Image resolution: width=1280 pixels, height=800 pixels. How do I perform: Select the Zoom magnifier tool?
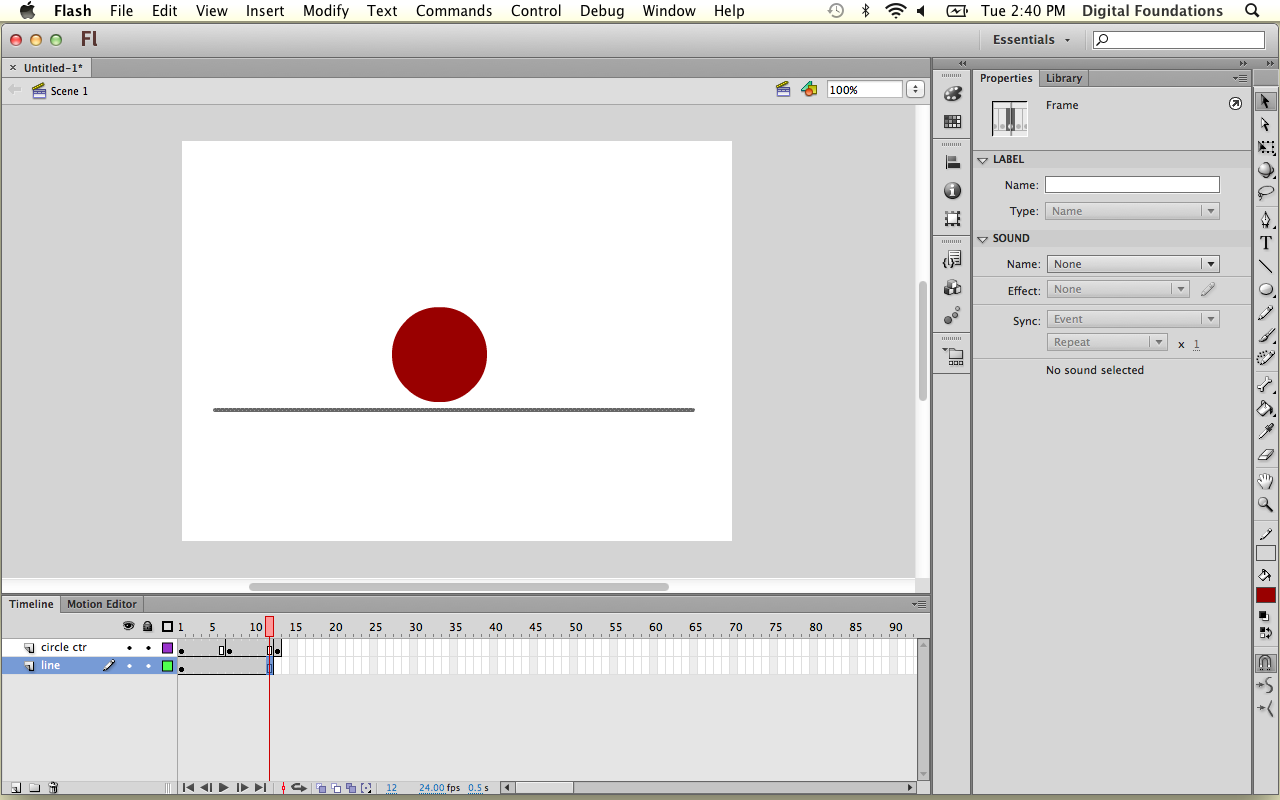[x=1265, y=505]
